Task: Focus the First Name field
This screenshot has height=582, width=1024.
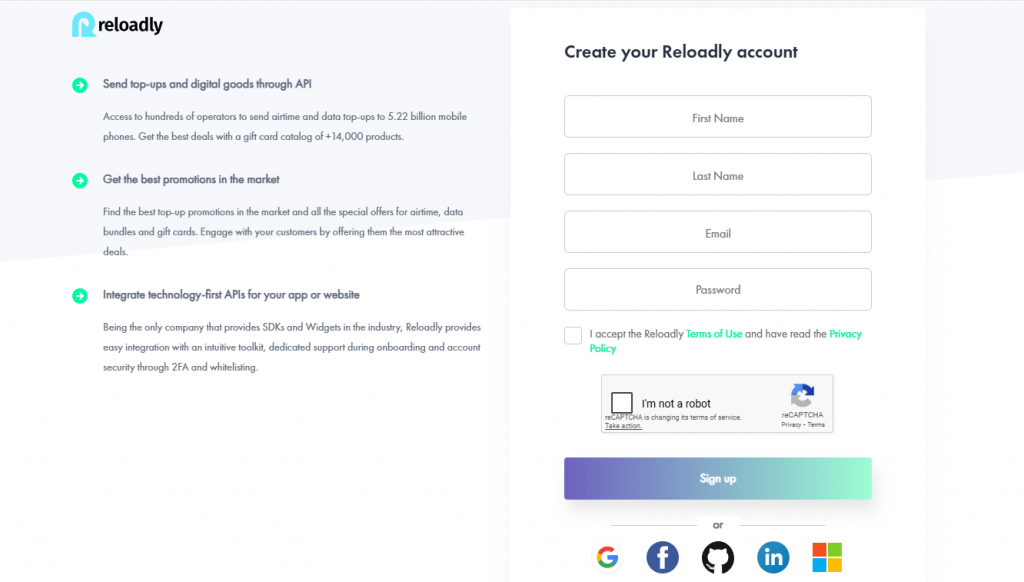Action: 717,117
